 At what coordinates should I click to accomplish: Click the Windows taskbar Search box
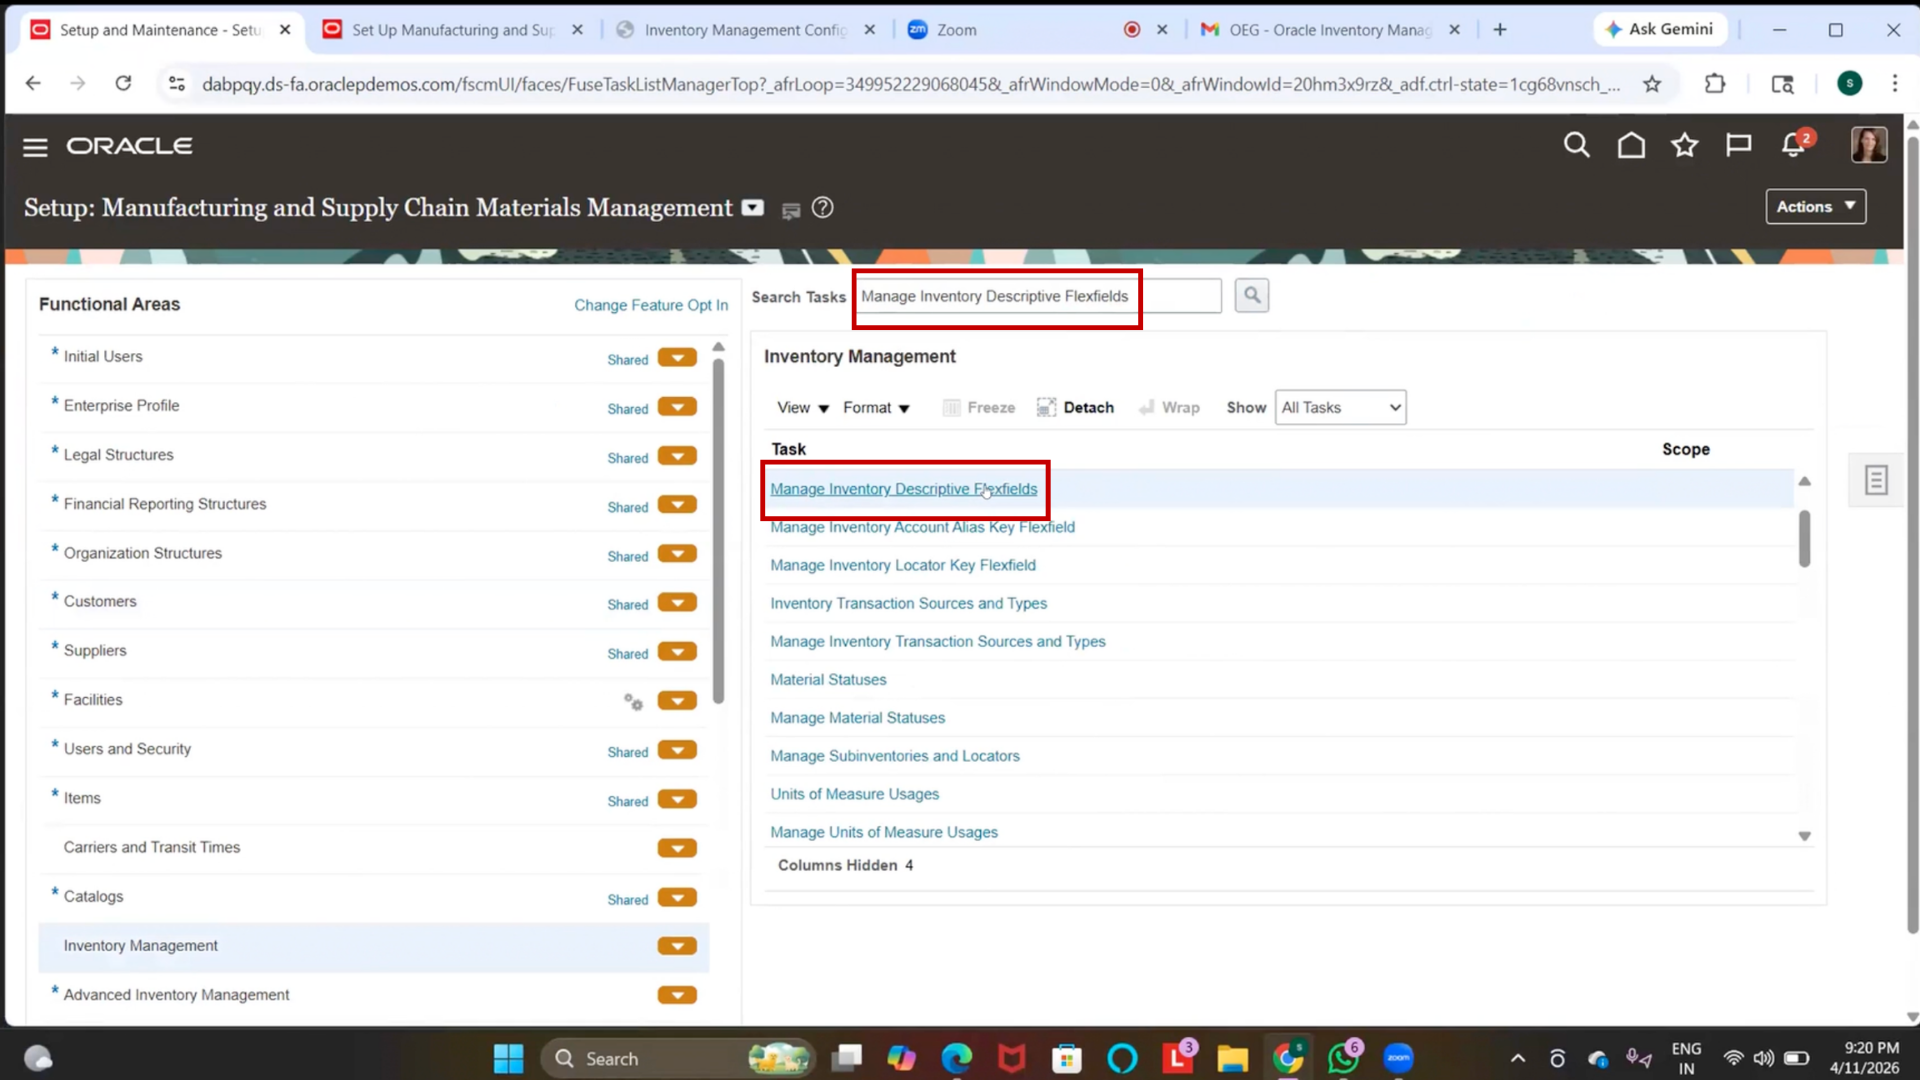tap(677, 1058)
